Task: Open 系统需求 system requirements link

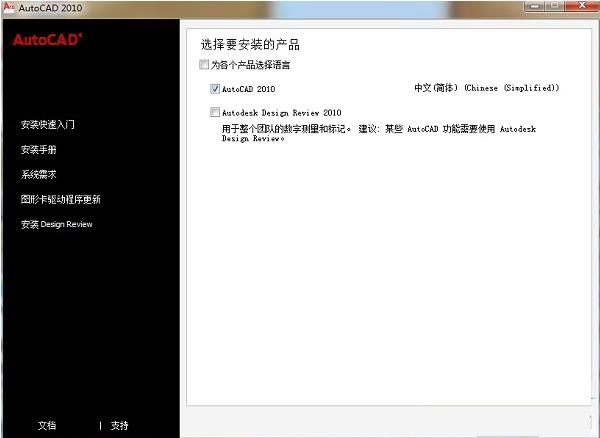Action: pos(39,174)
